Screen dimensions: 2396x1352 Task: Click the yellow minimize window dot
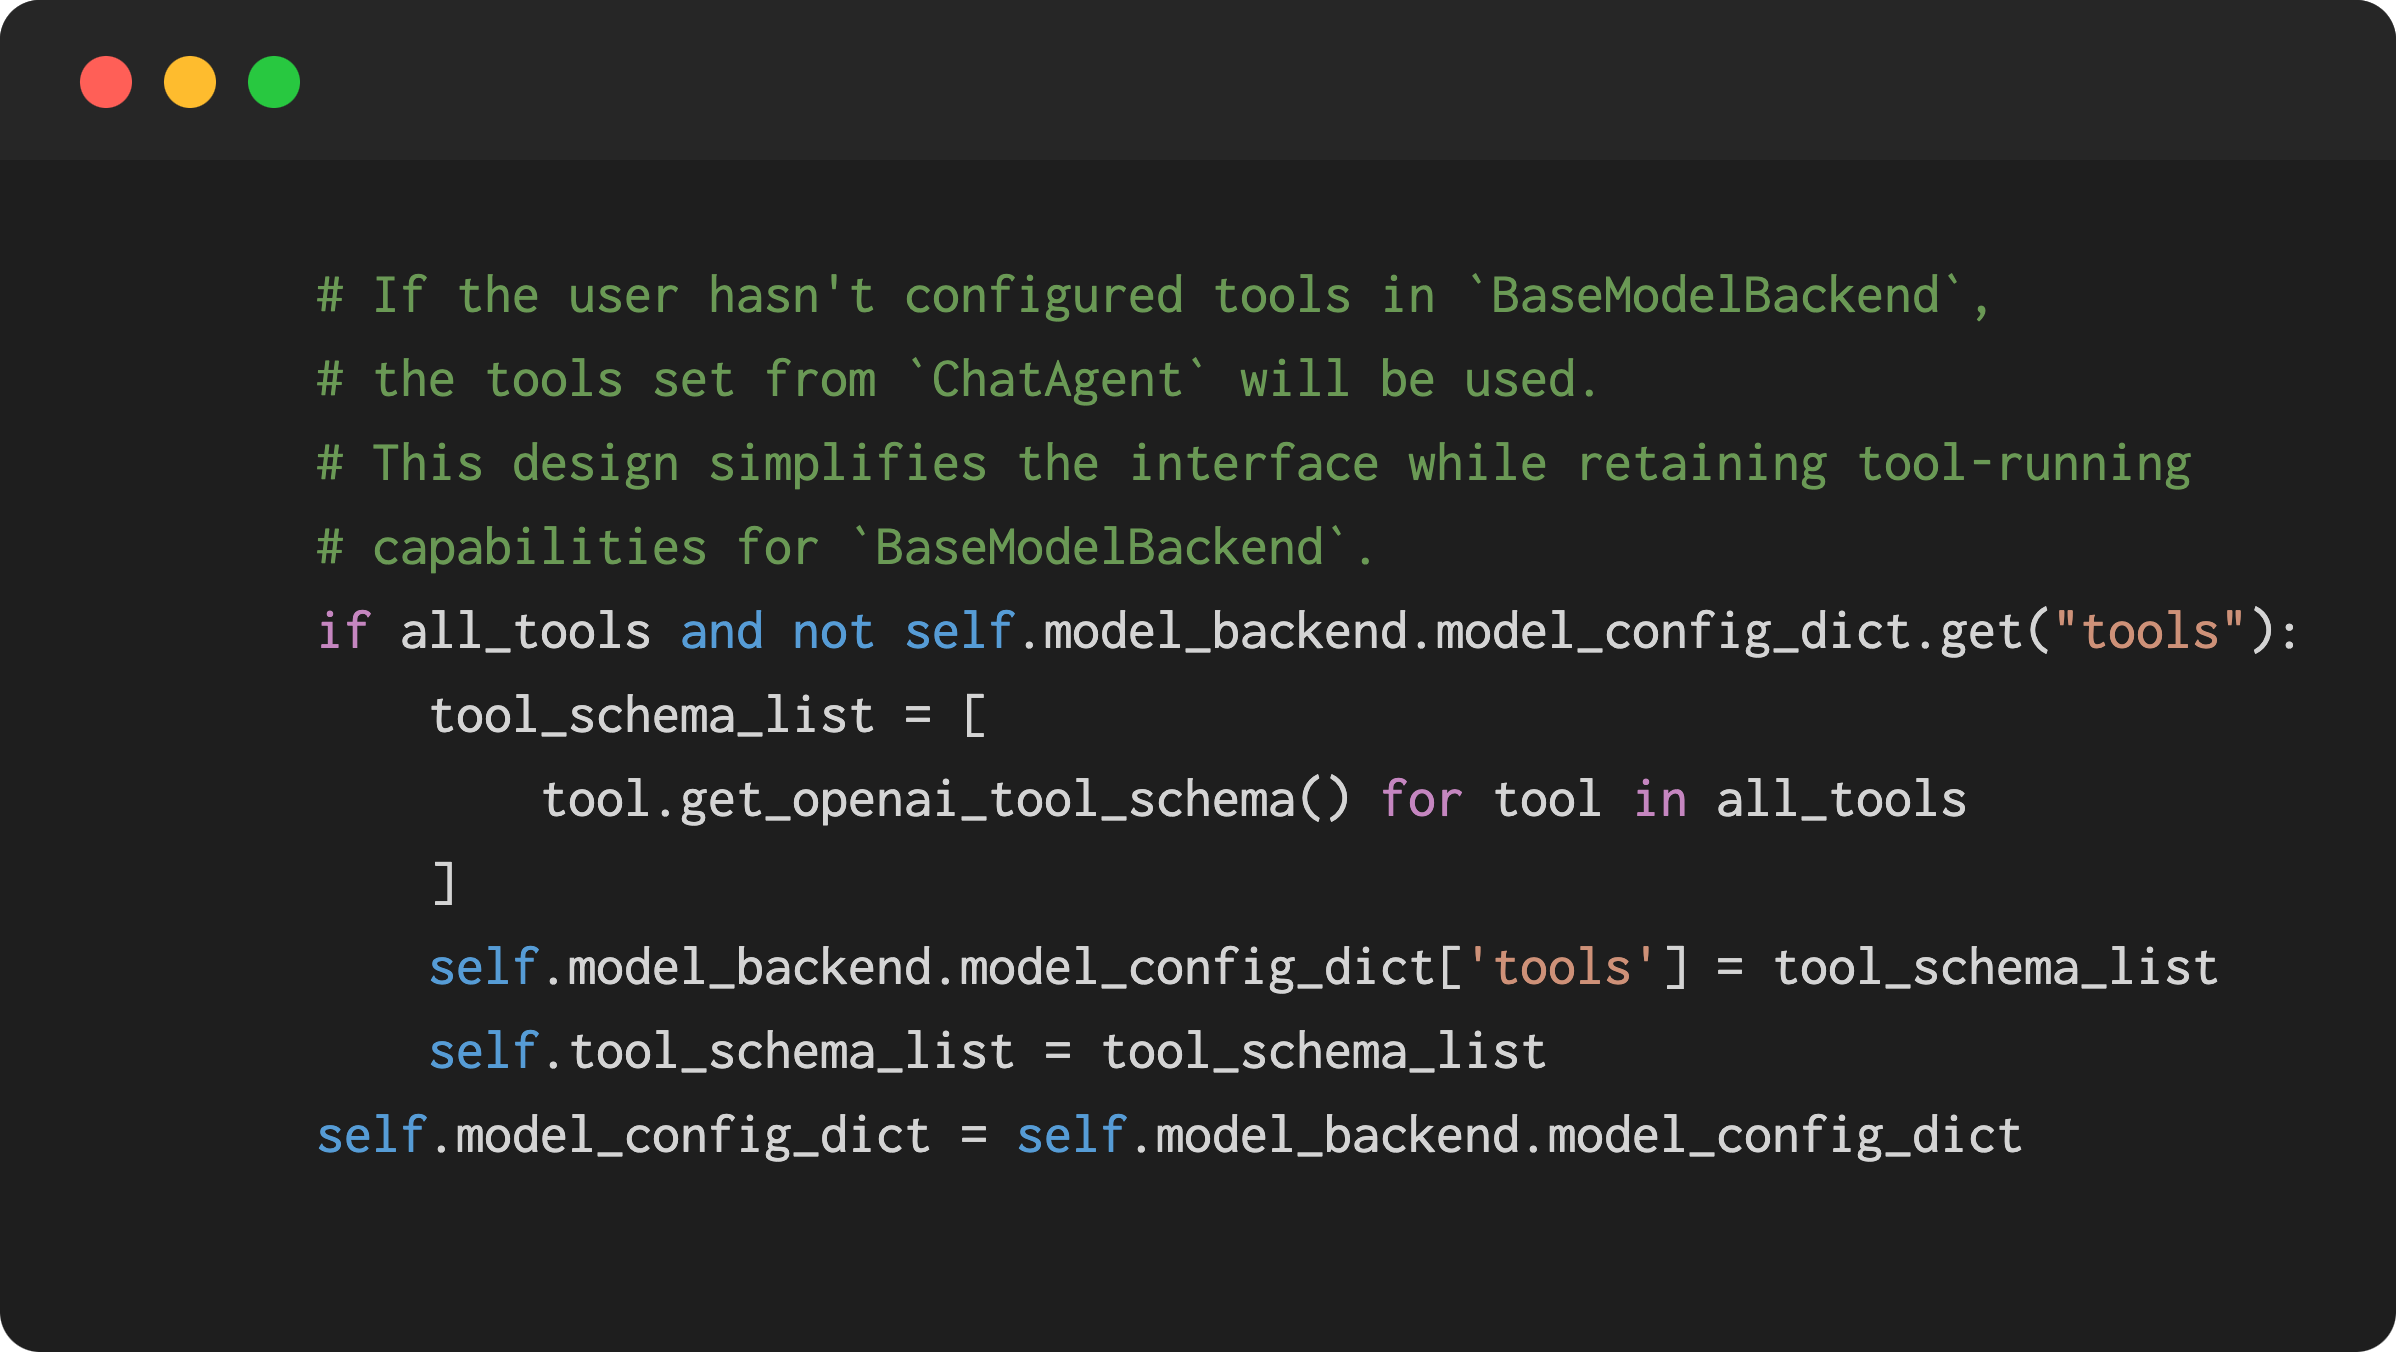190,82
